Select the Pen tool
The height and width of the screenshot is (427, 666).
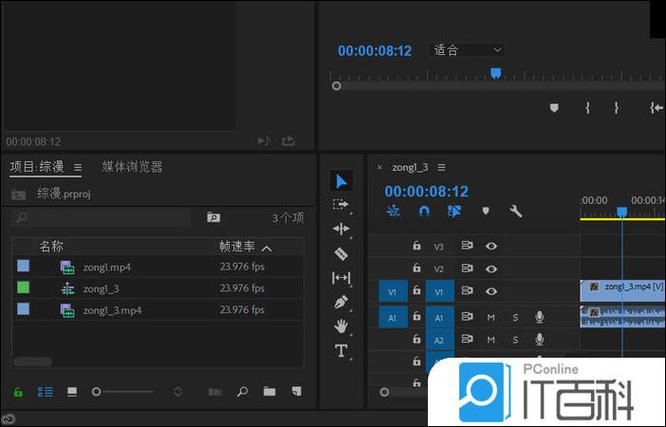[x=341, y=302]
